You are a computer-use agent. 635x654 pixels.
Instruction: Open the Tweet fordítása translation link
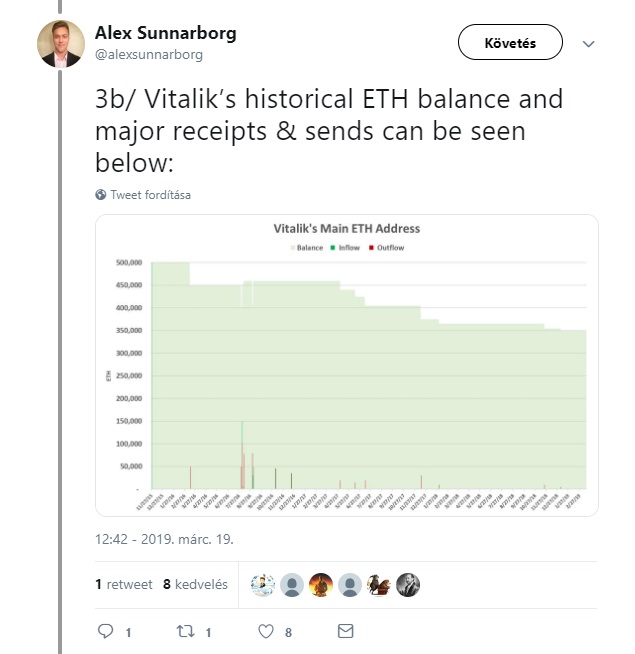151,195
